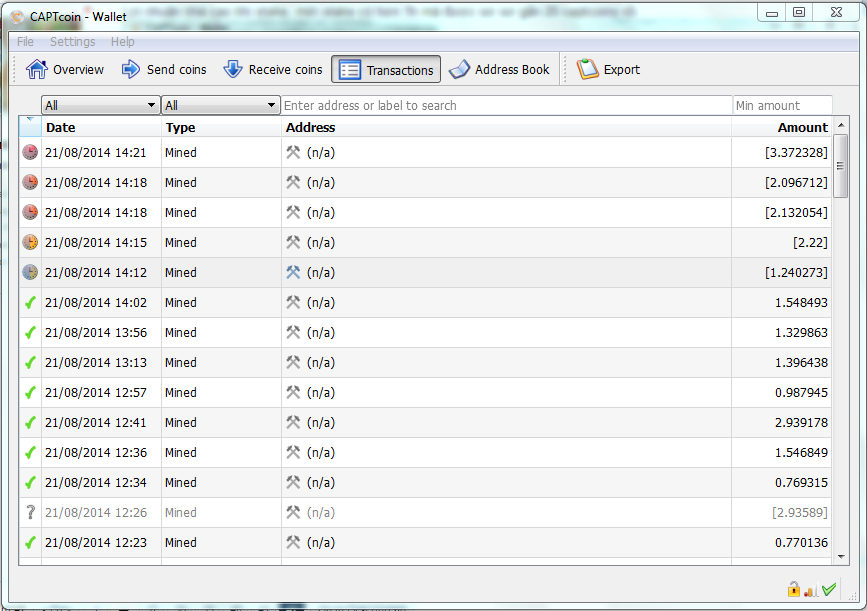Open the Transactions tab
The image size is (867, 611).
click(x=386, y=70)
